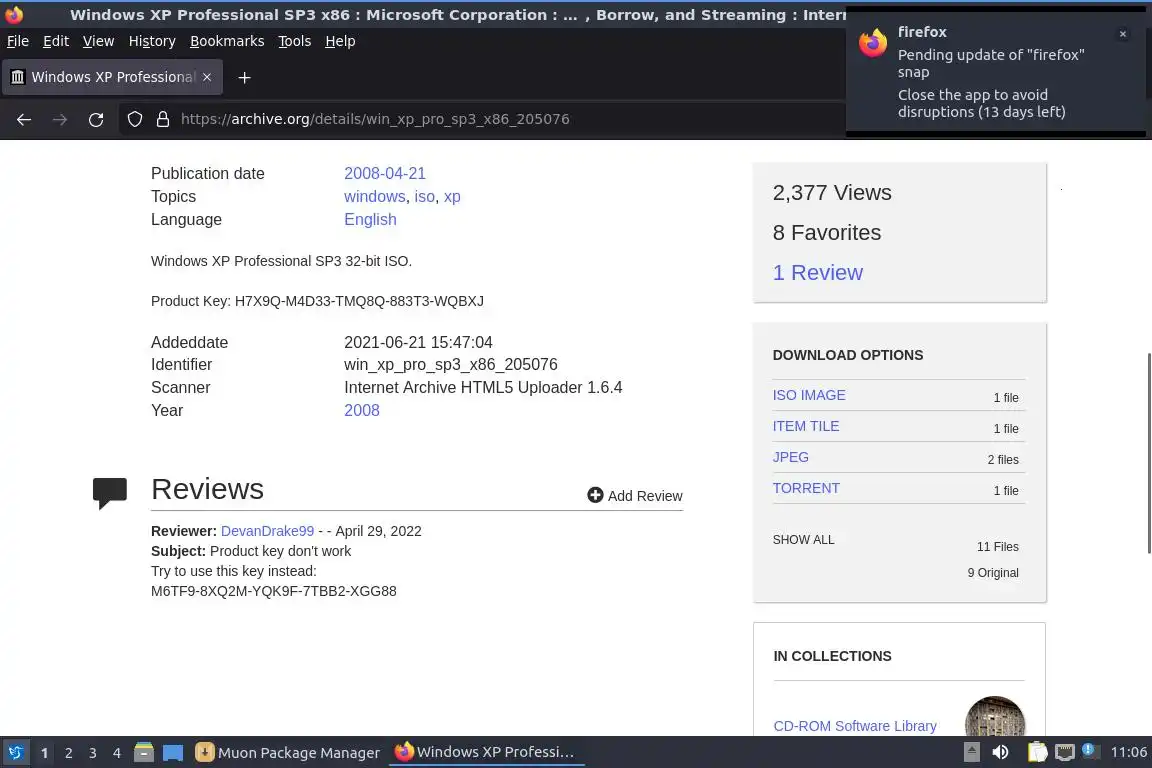Open the History menu
1152x768 pixels.
[152, 41]
